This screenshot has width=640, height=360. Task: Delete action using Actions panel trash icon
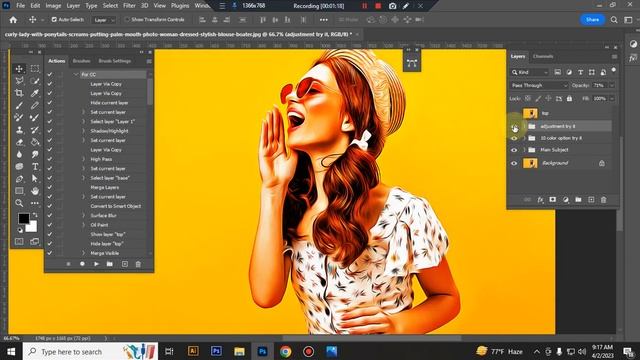(138, 264)
